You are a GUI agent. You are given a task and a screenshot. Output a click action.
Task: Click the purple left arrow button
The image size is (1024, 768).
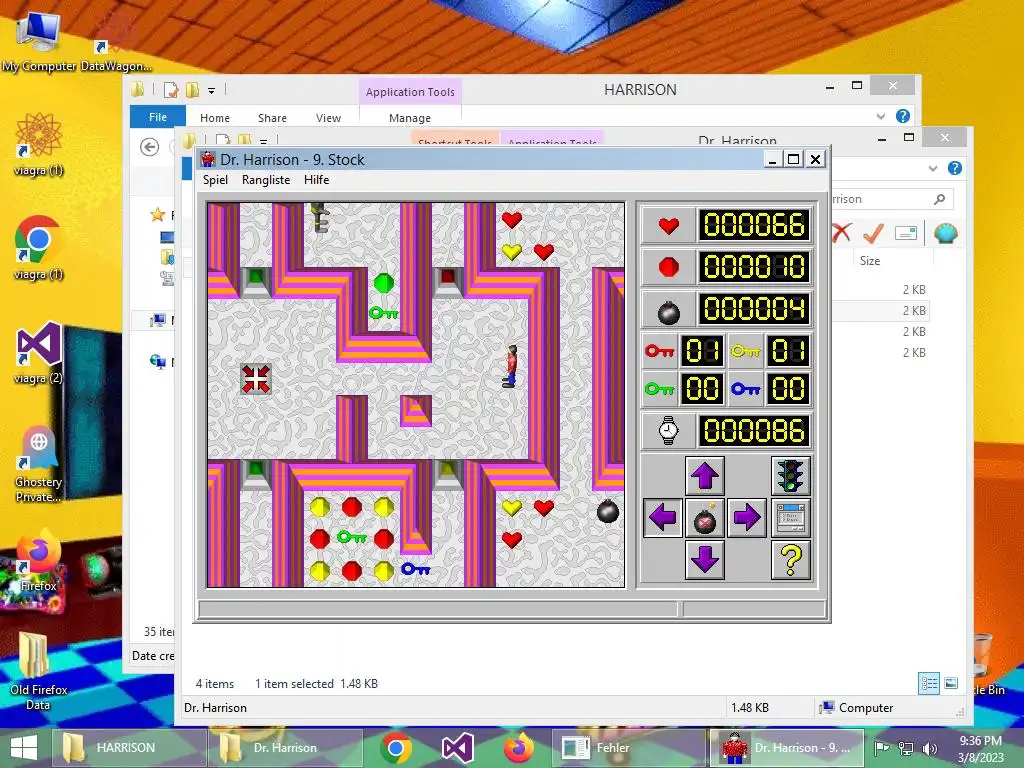(x=663, y=518)
